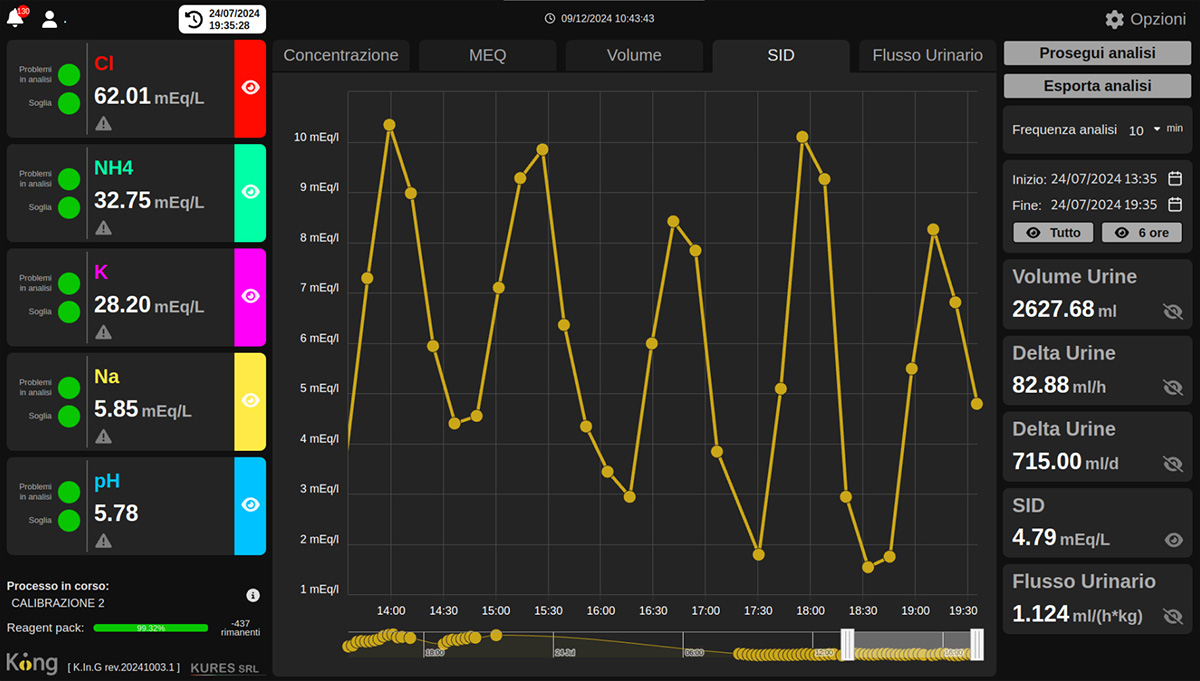Show the Volume Urine hidden series
The image size is (1200, 681).
pyautogui.click(x=1173, y=311)
